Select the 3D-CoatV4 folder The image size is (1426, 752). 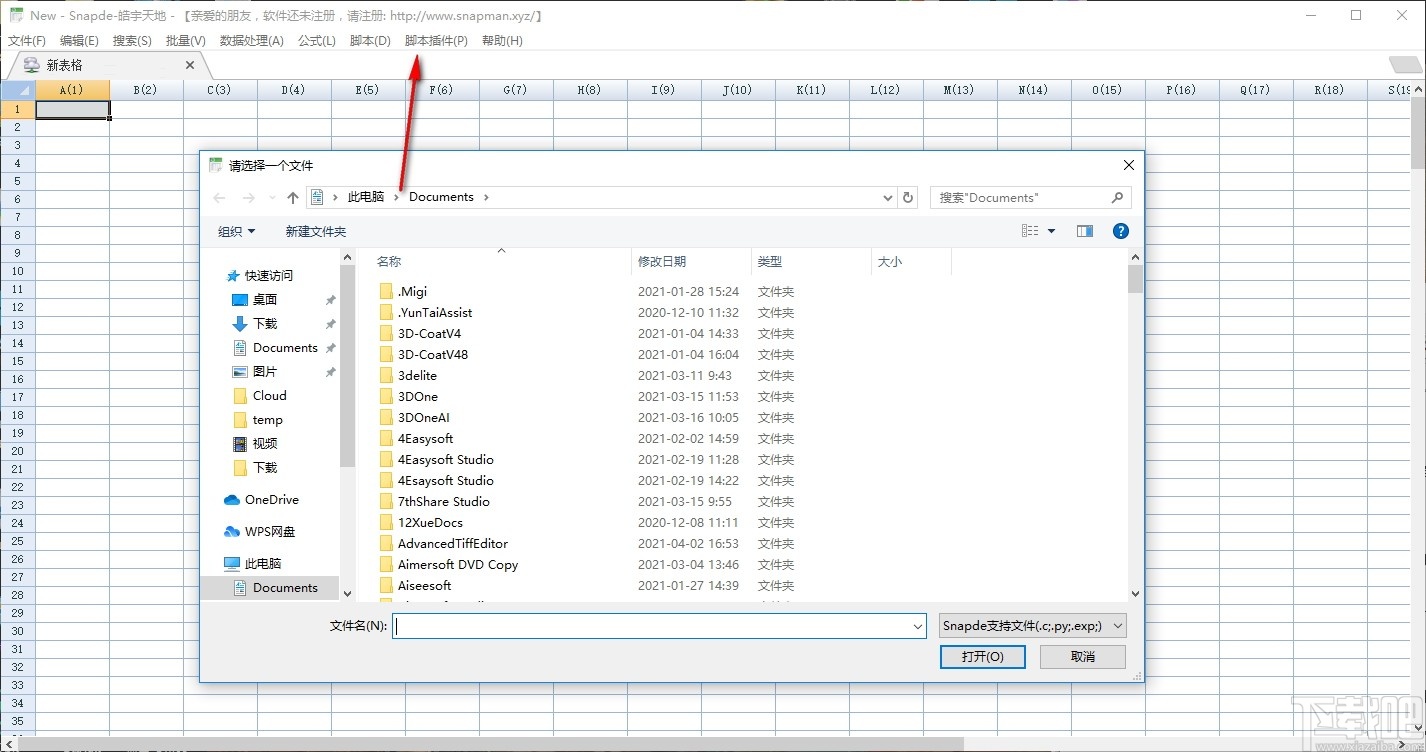point(419,333)
